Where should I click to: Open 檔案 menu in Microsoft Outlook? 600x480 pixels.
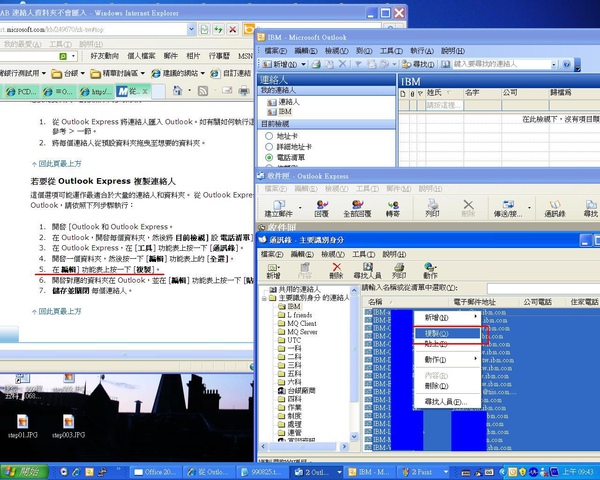click(276, 51)
